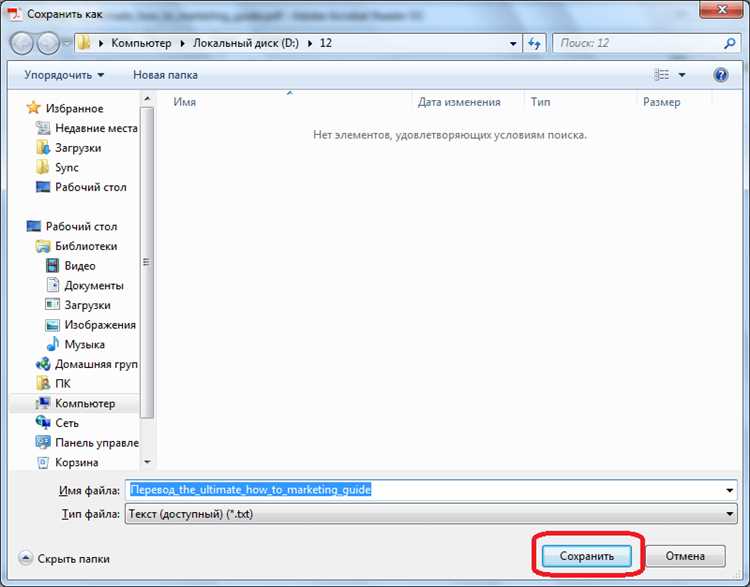Click the Документы library icon

click(x=52, y=285)
